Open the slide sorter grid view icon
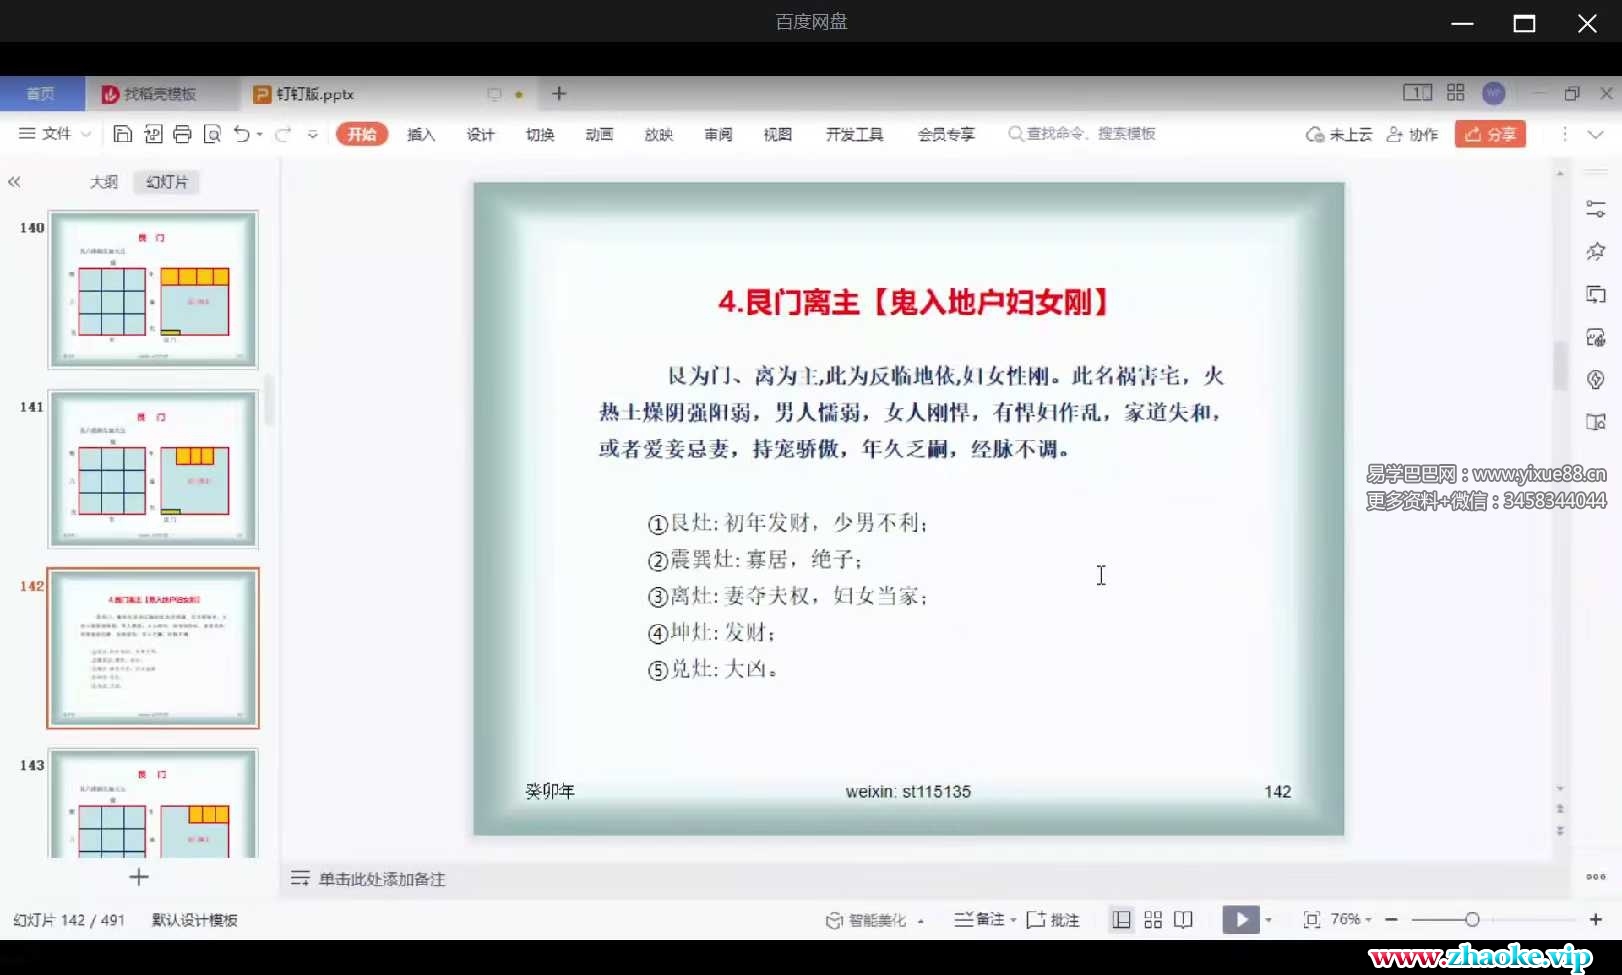Screen dimensions: 1622x975 pyautogui.click(x=1153, y=920)
